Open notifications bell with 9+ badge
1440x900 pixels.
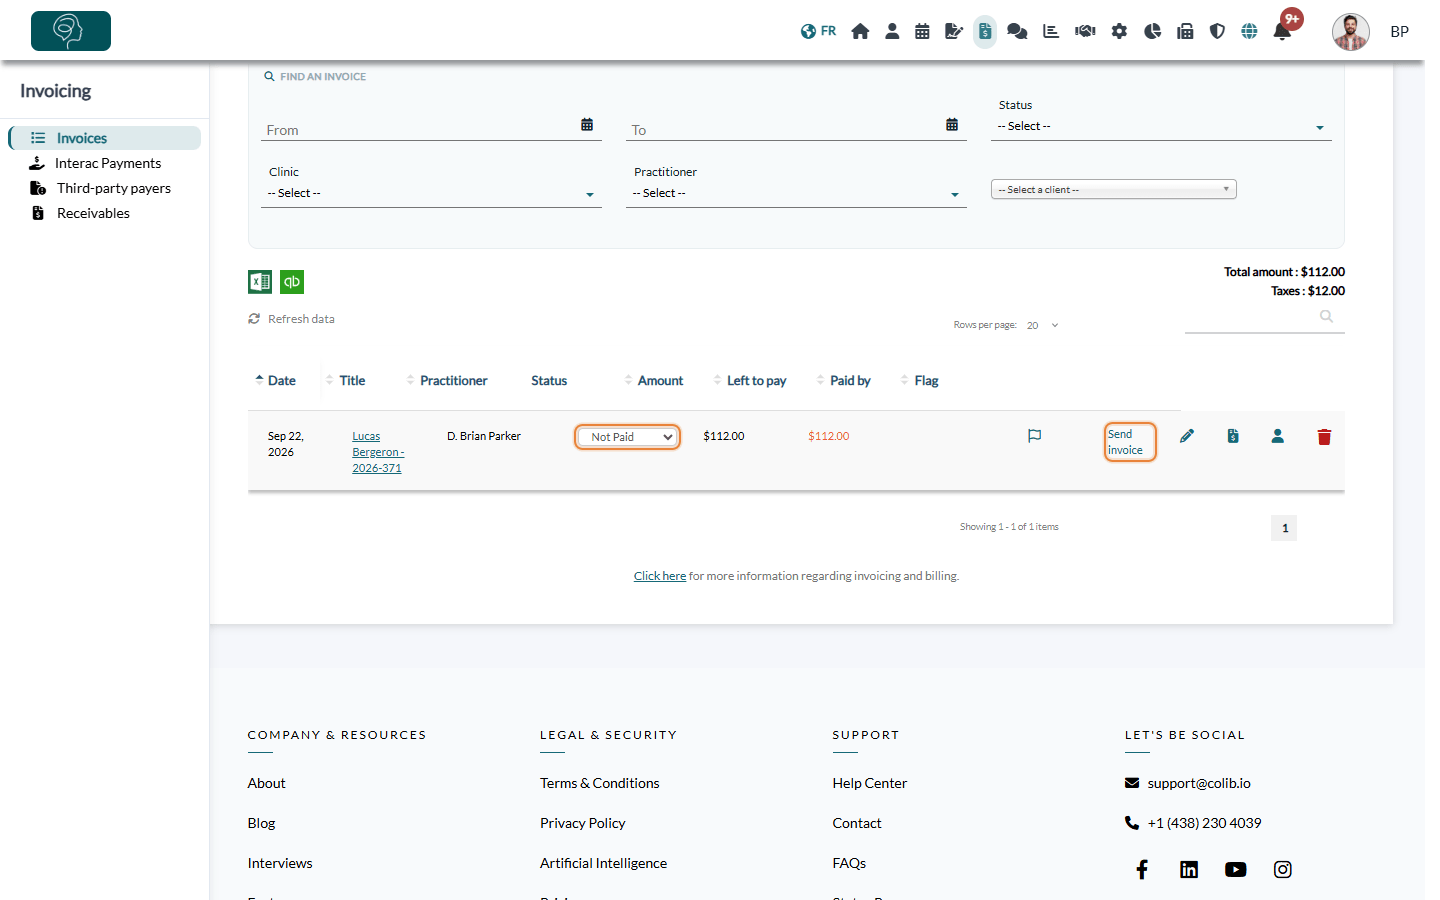pyautogui.click(x=1283, y=30)
